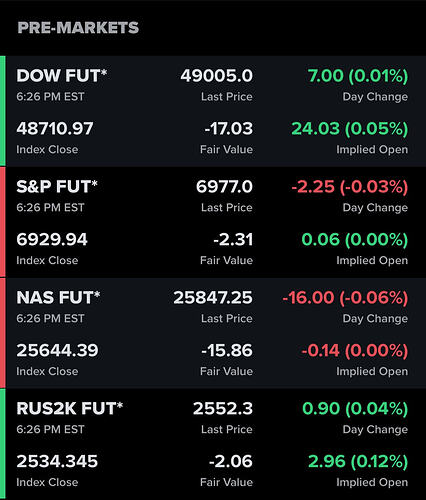Click DOW fair value -17.03

point(229,129)
